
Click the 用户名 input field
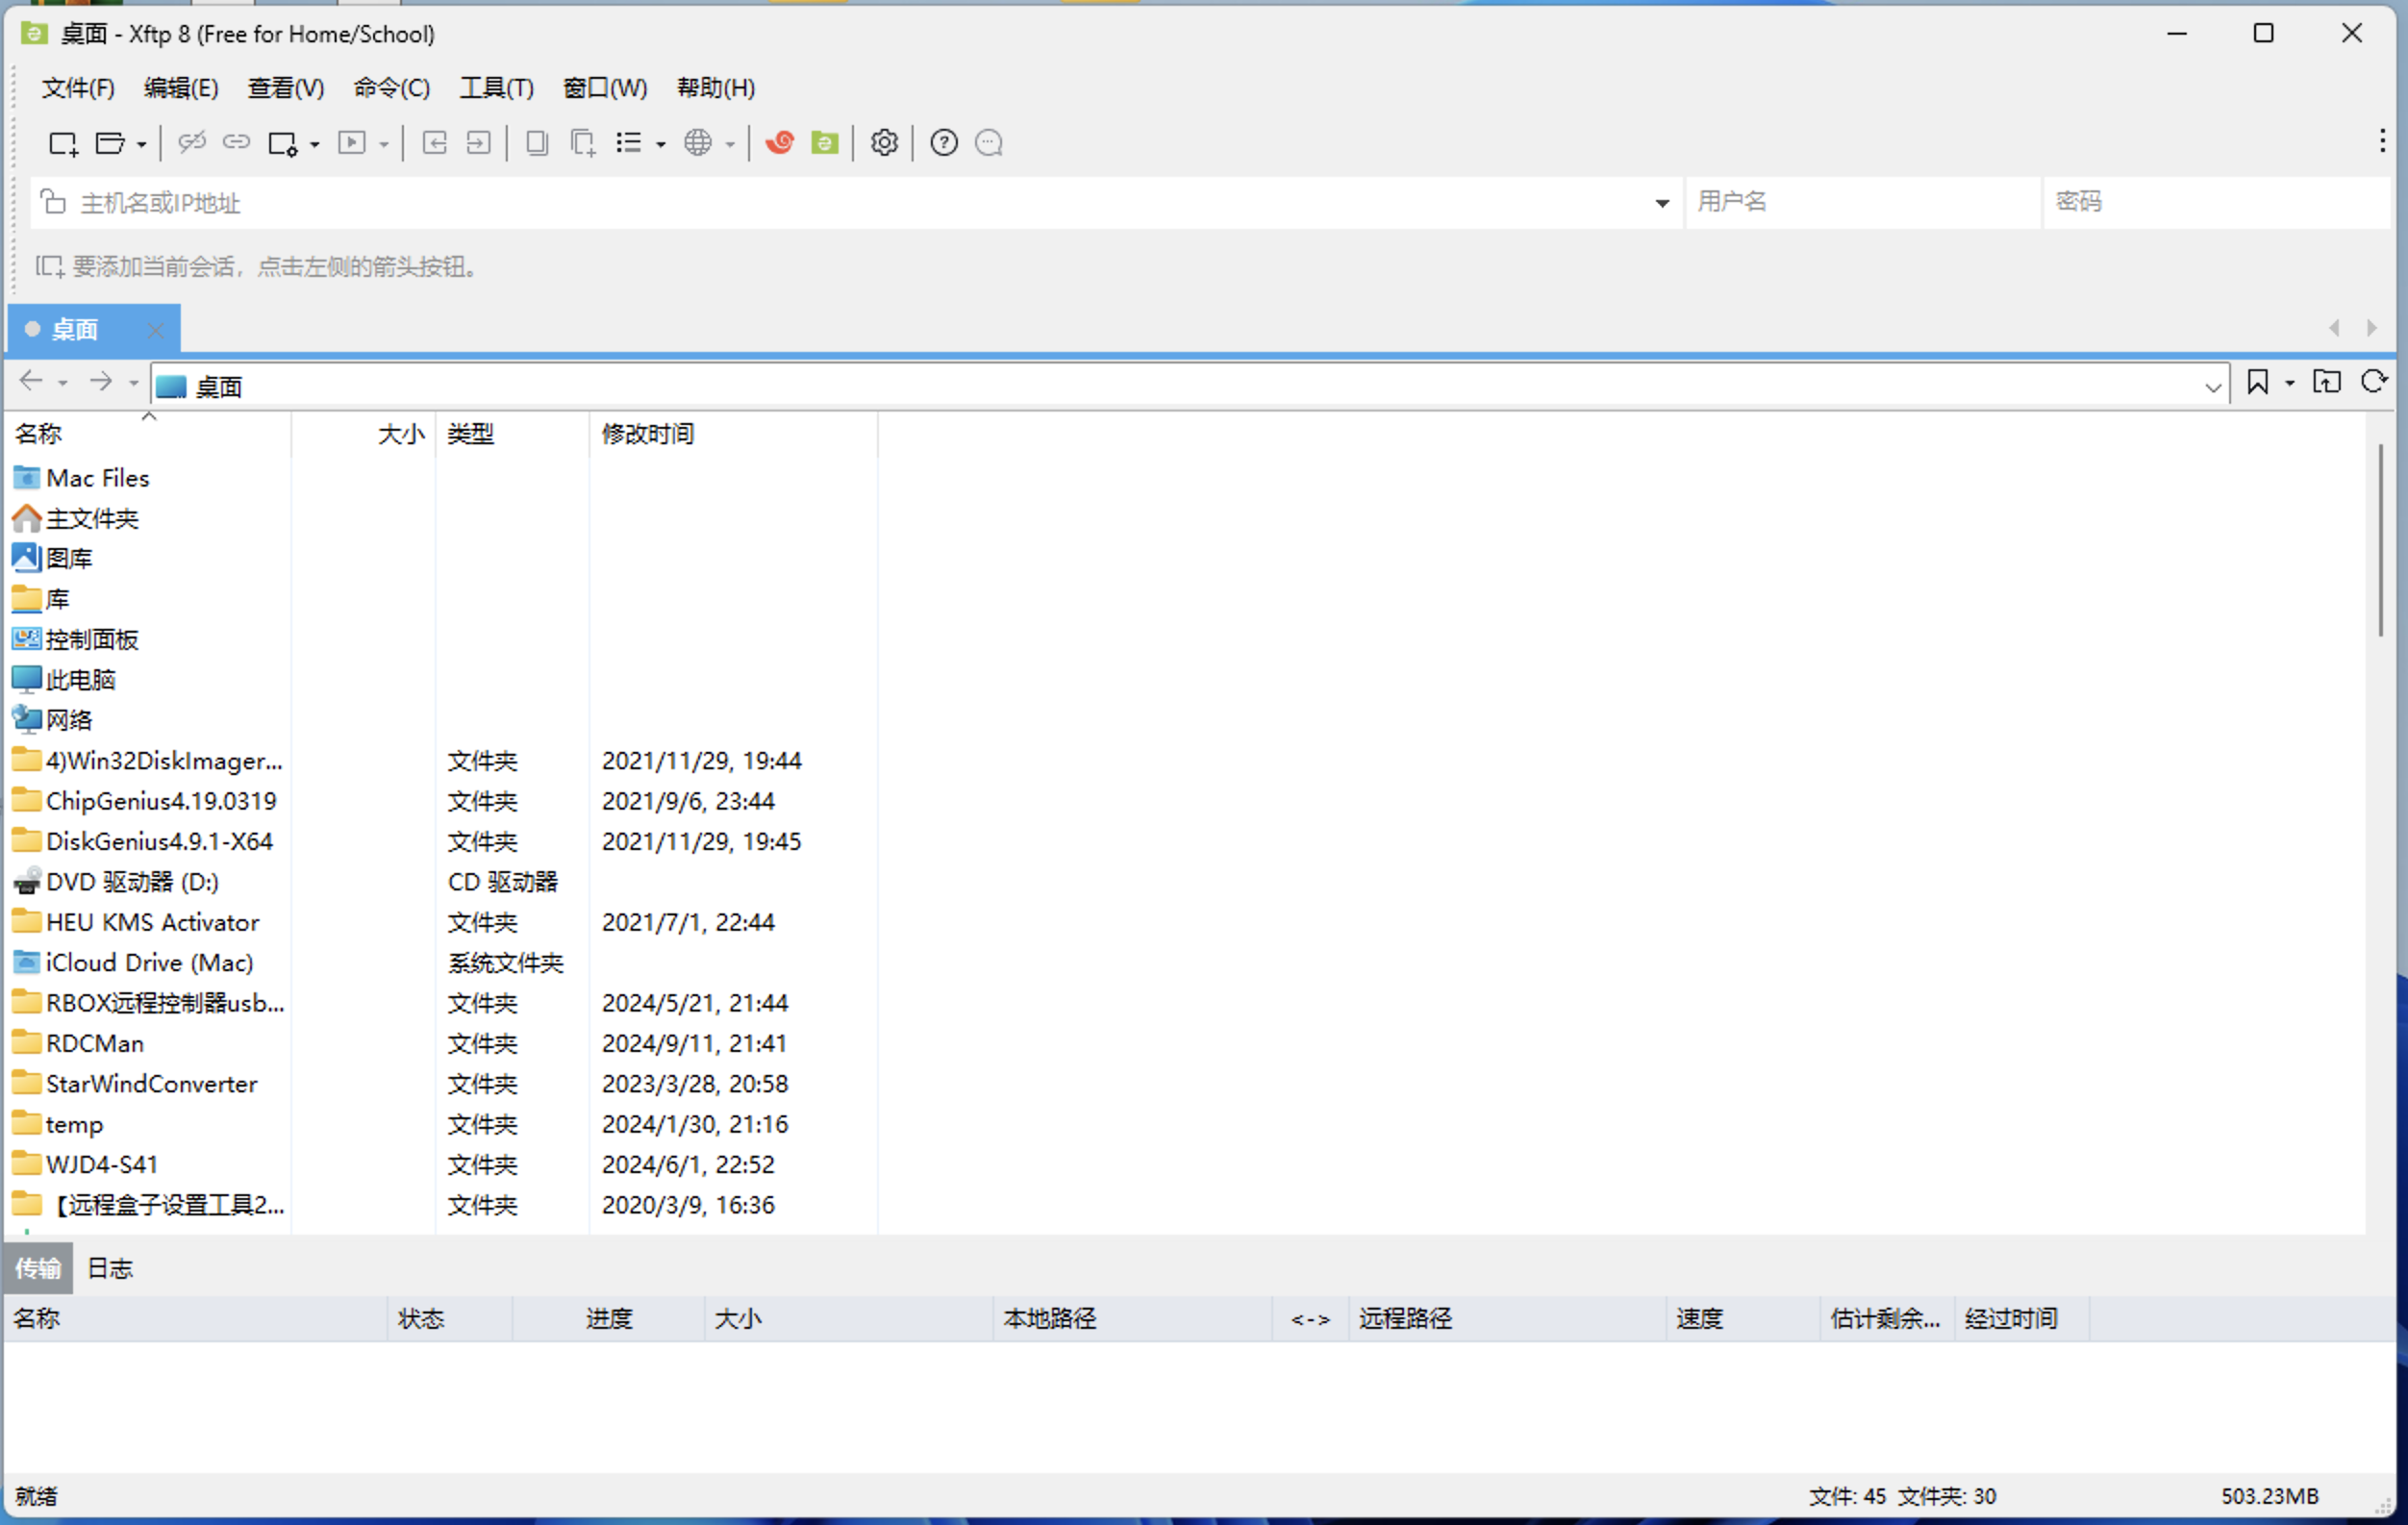(1862, 203)
